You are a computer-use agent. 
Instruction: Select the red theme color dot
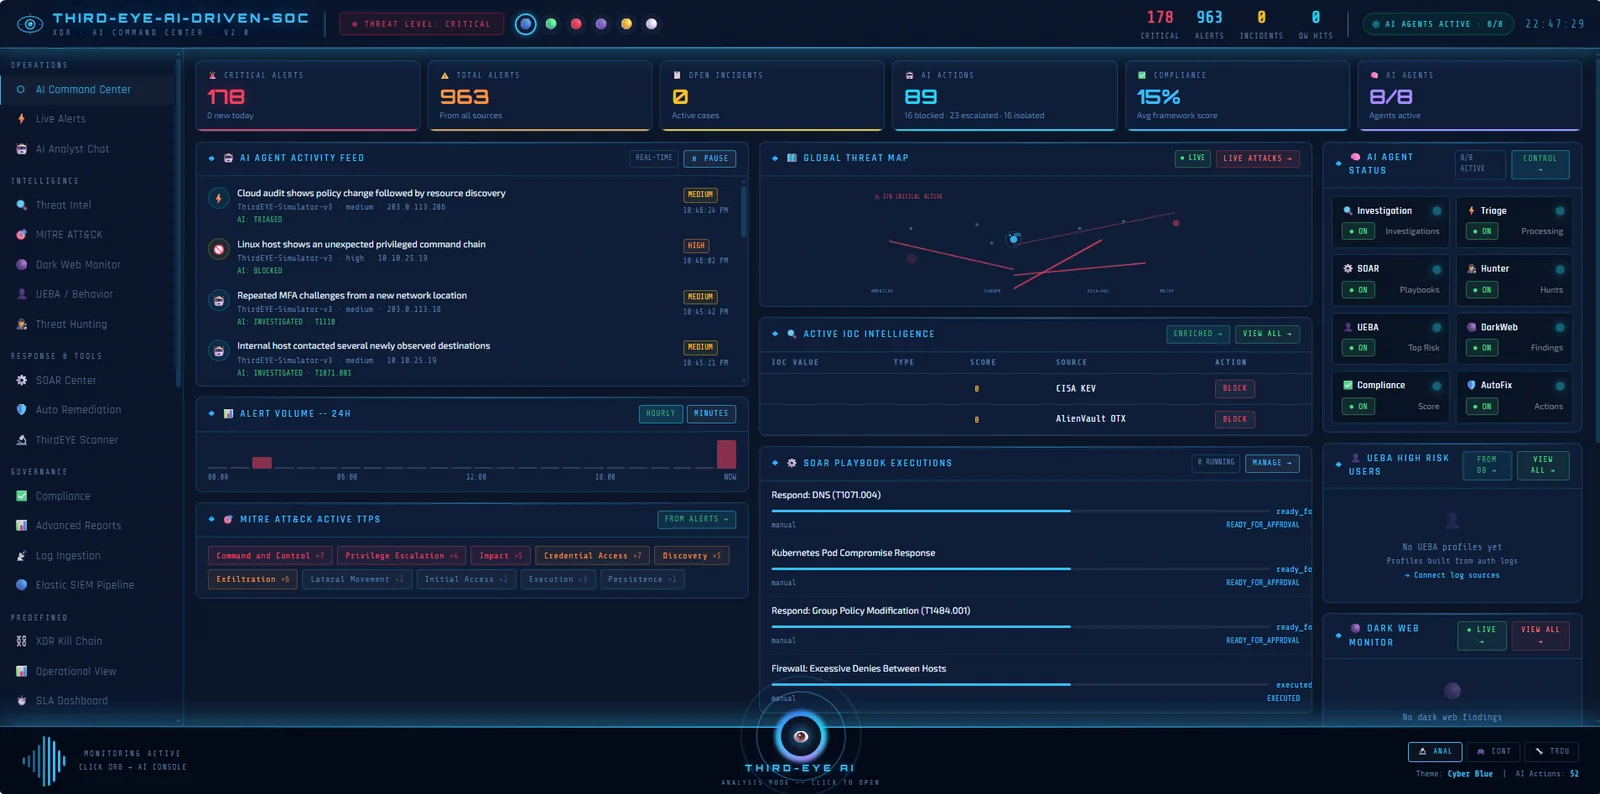(576, 24)
